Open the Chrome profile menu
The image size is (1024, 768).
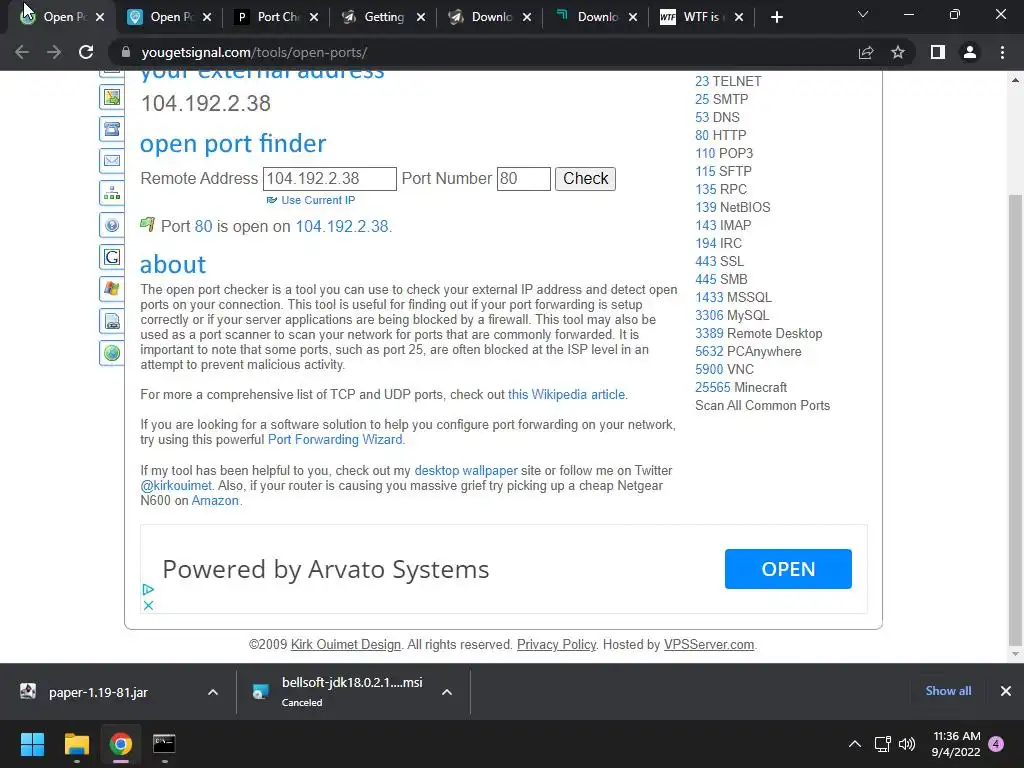[970, 52]
